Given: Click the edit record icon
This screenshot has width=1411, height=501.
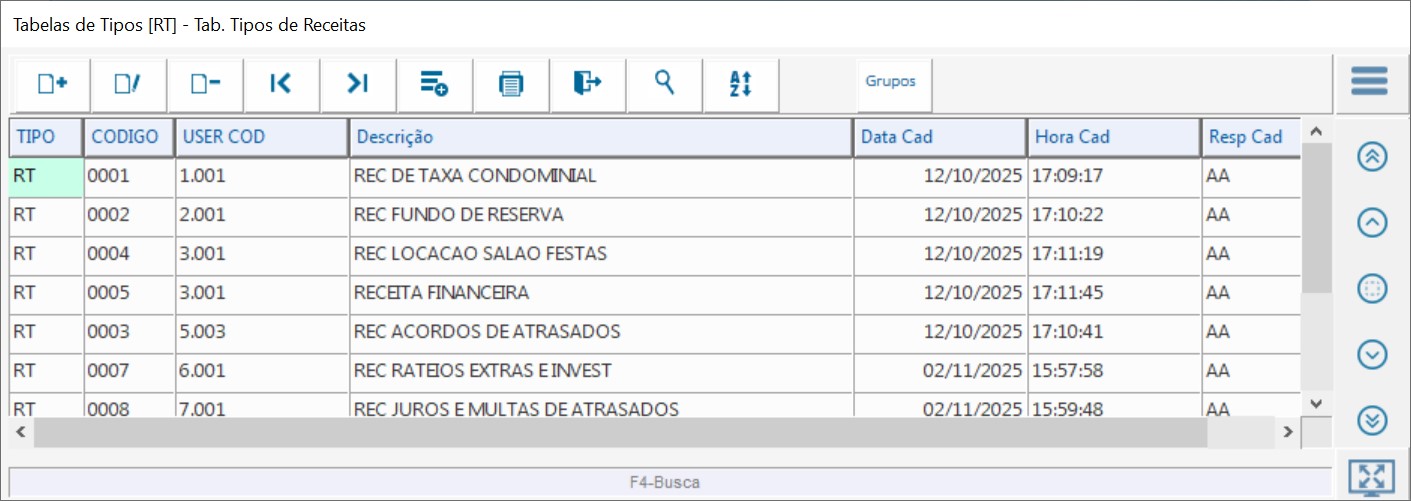Looking at the screenshot, I should [128, 84].
